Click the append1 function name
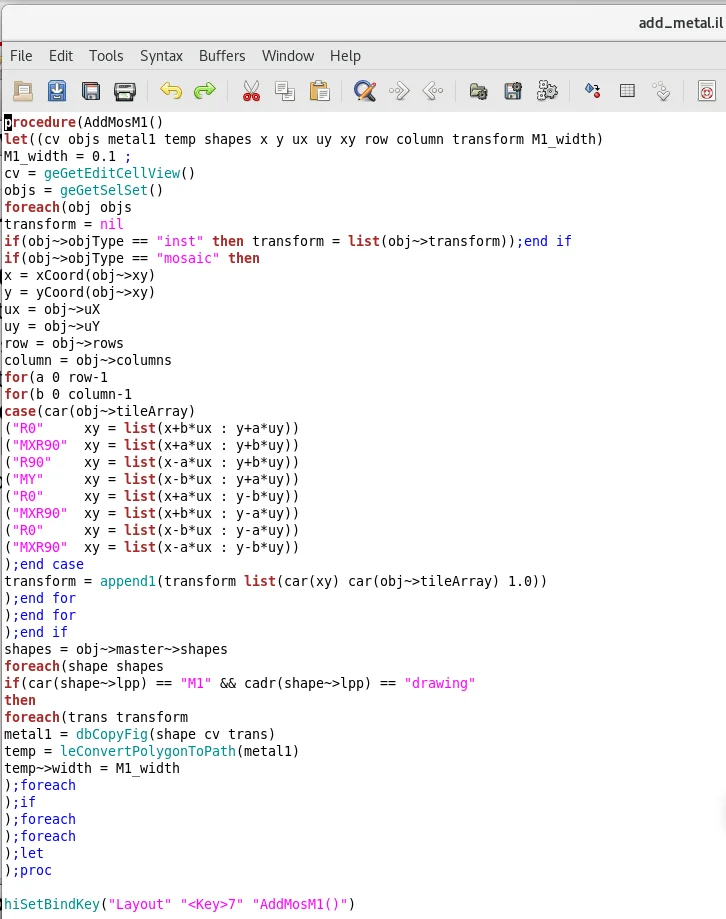The width and height of the screenshot is (726, 919). click(x=128, y=581)
